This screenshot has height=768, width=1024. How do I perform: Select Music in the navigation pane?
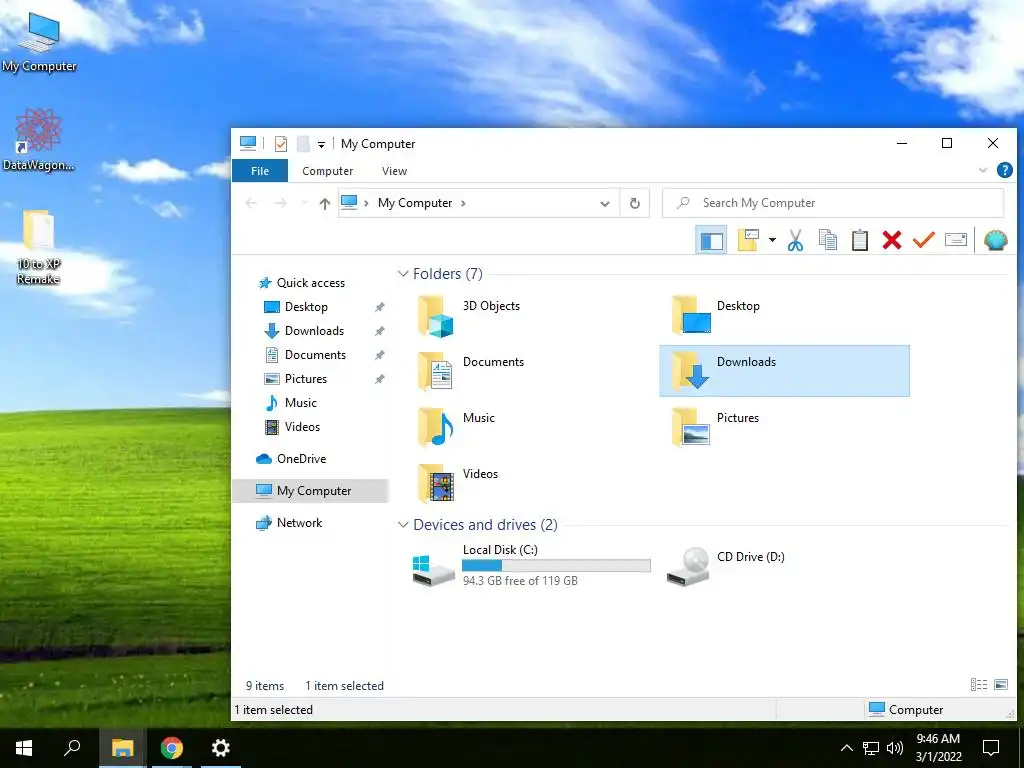pos(300,403)
